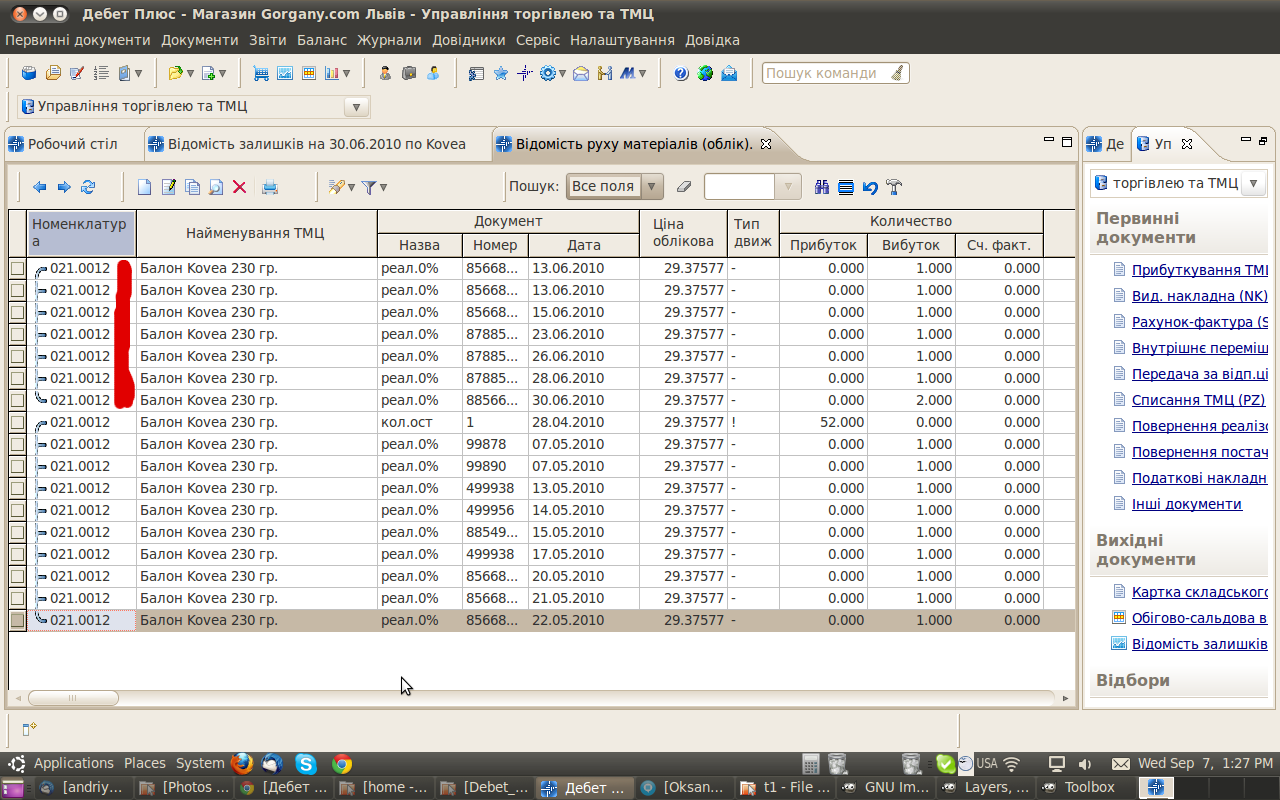
Task: Click the globe icon in main toolbar
Action: (x=705, y=73)
